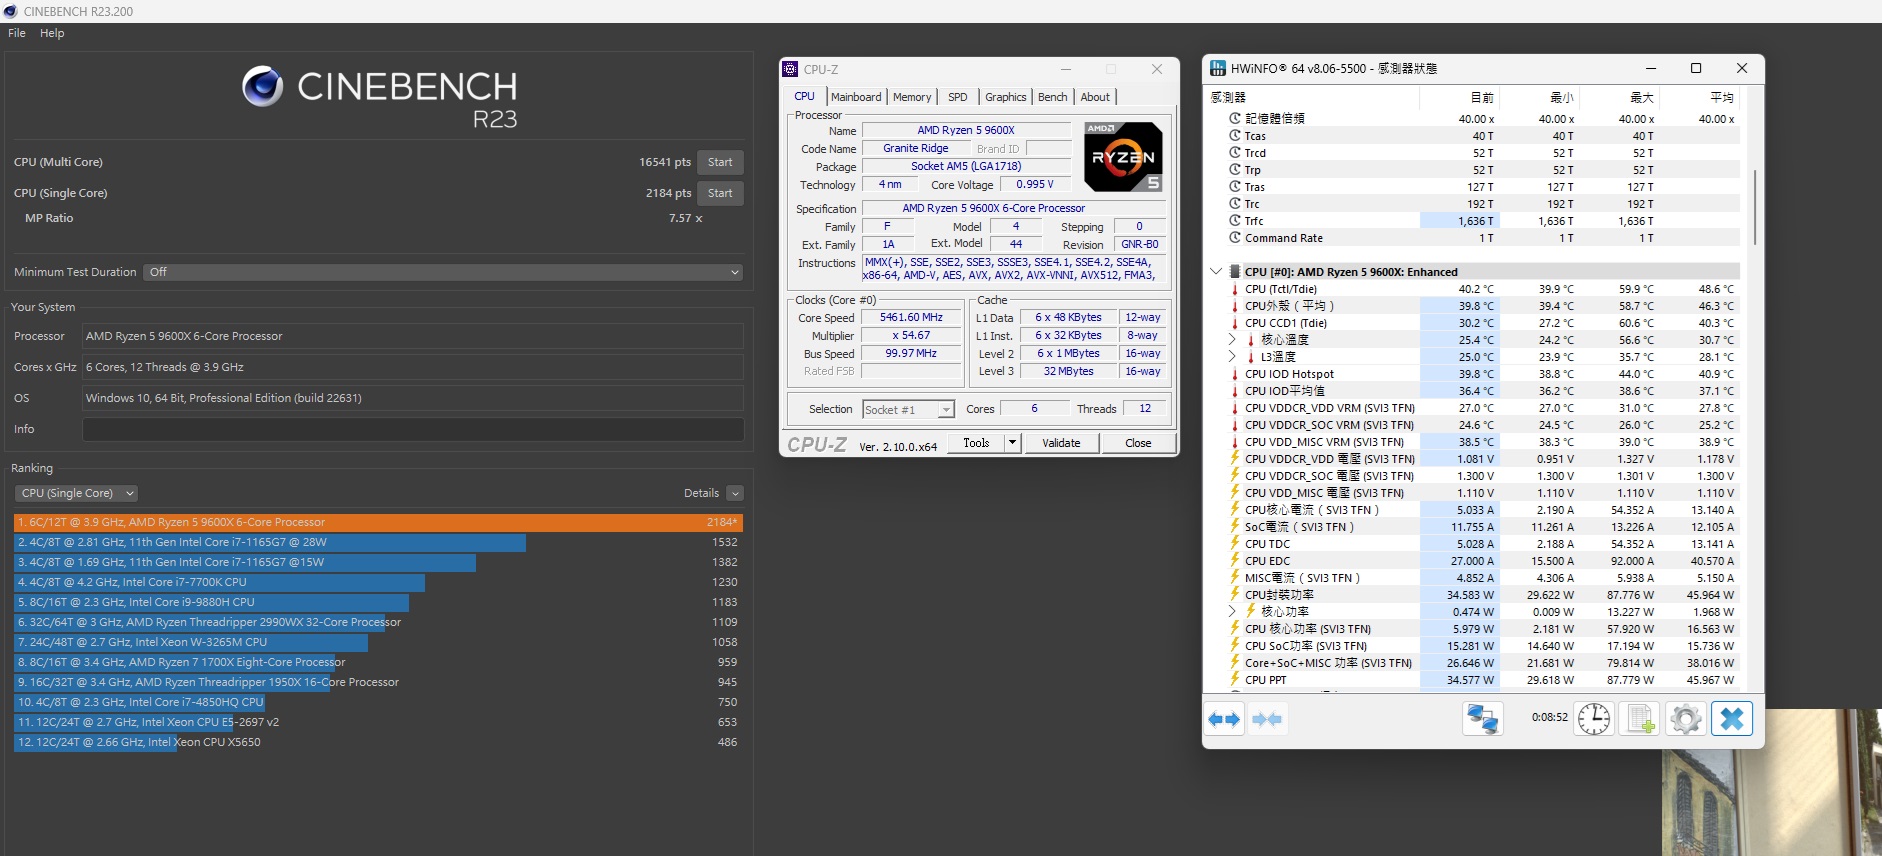This screenshot has width=1882, height=856.
Task: Click clock icon of Command Rate row
Action: [x=1235, y=238]
